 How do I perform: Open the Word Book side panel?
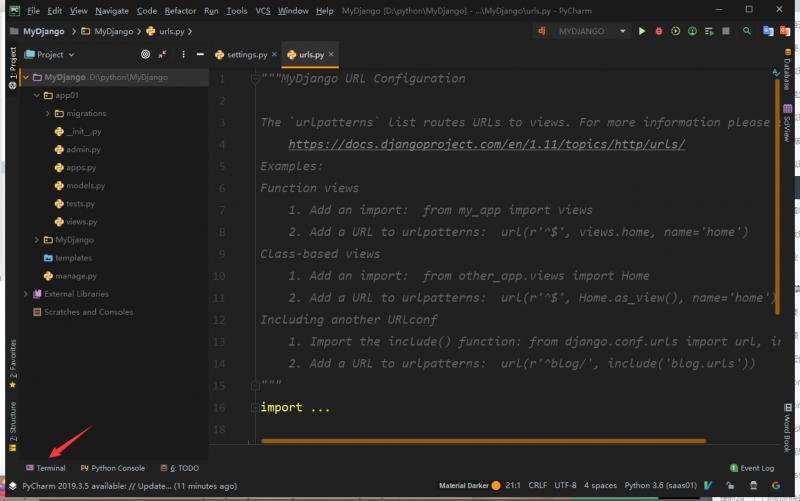coord(787,428)
